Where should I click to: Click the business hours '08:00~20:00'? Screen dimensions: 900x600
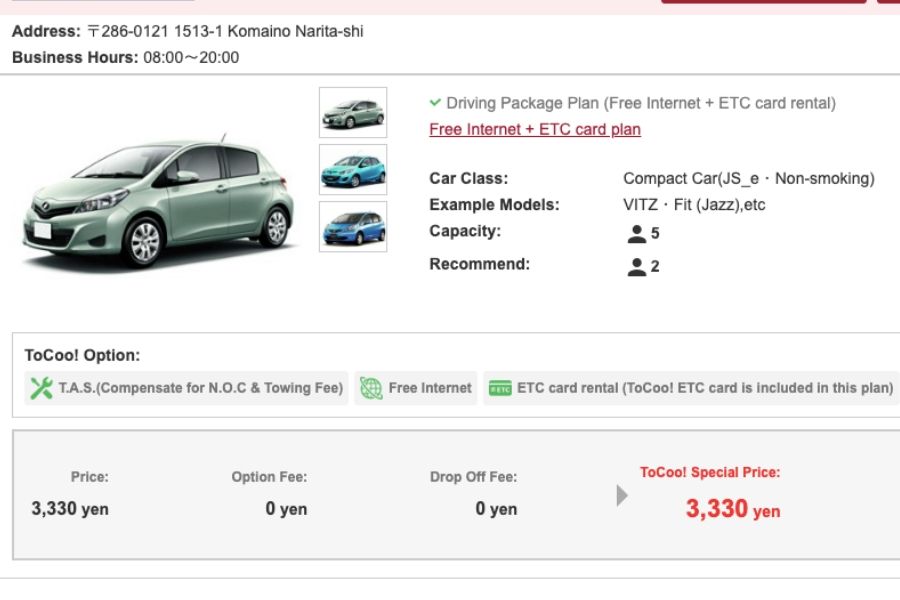(x=191, y=57)
